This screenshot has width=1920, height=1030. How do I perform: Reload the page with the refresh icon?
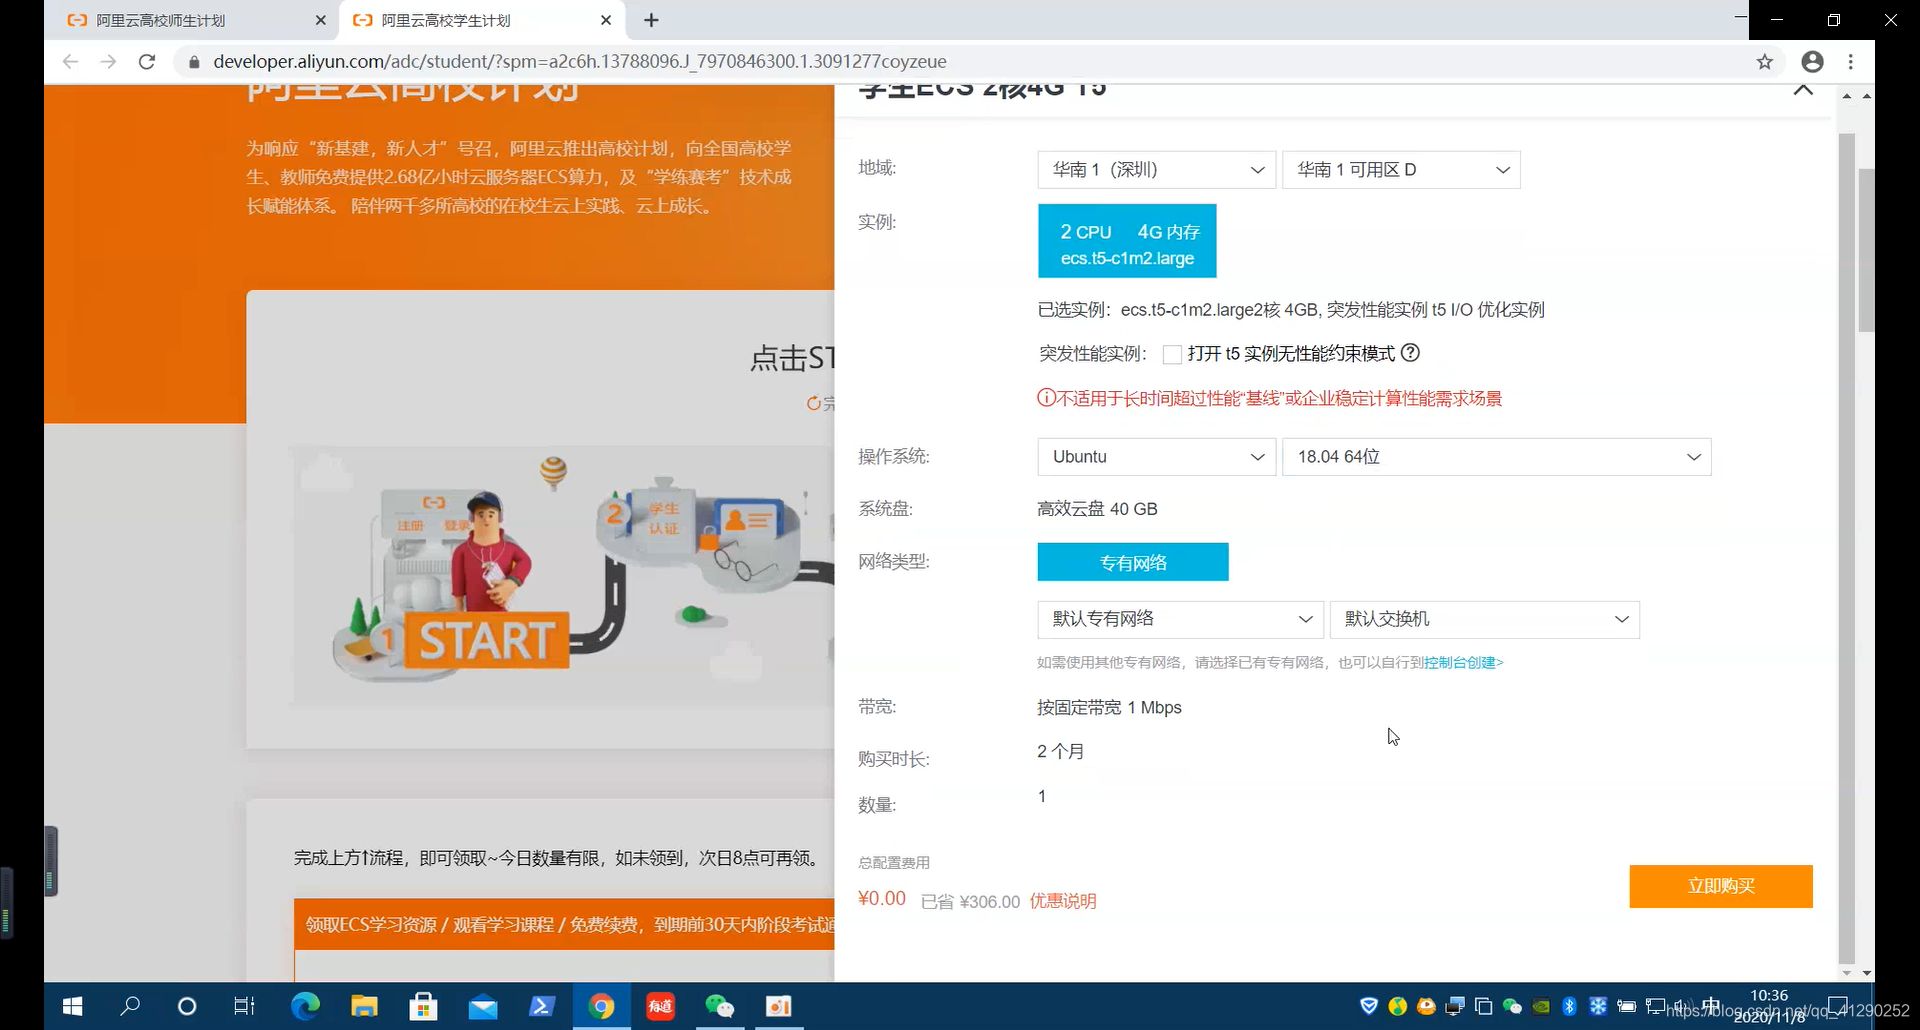147,62
